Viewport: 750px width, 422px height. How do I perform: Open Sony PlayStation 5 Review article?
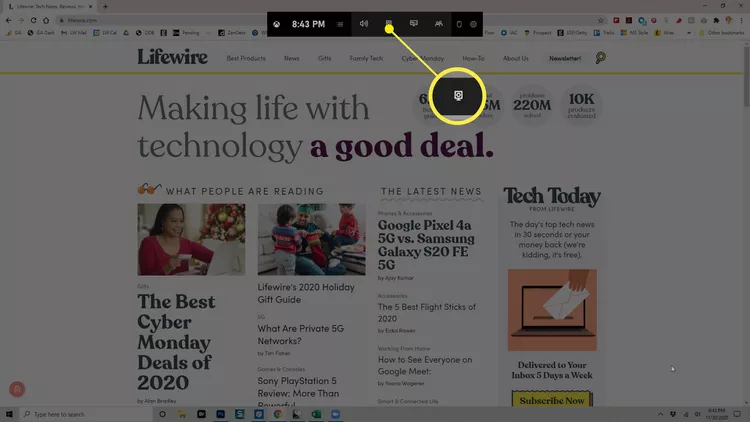pyautogui.click(x=298, y=392)
